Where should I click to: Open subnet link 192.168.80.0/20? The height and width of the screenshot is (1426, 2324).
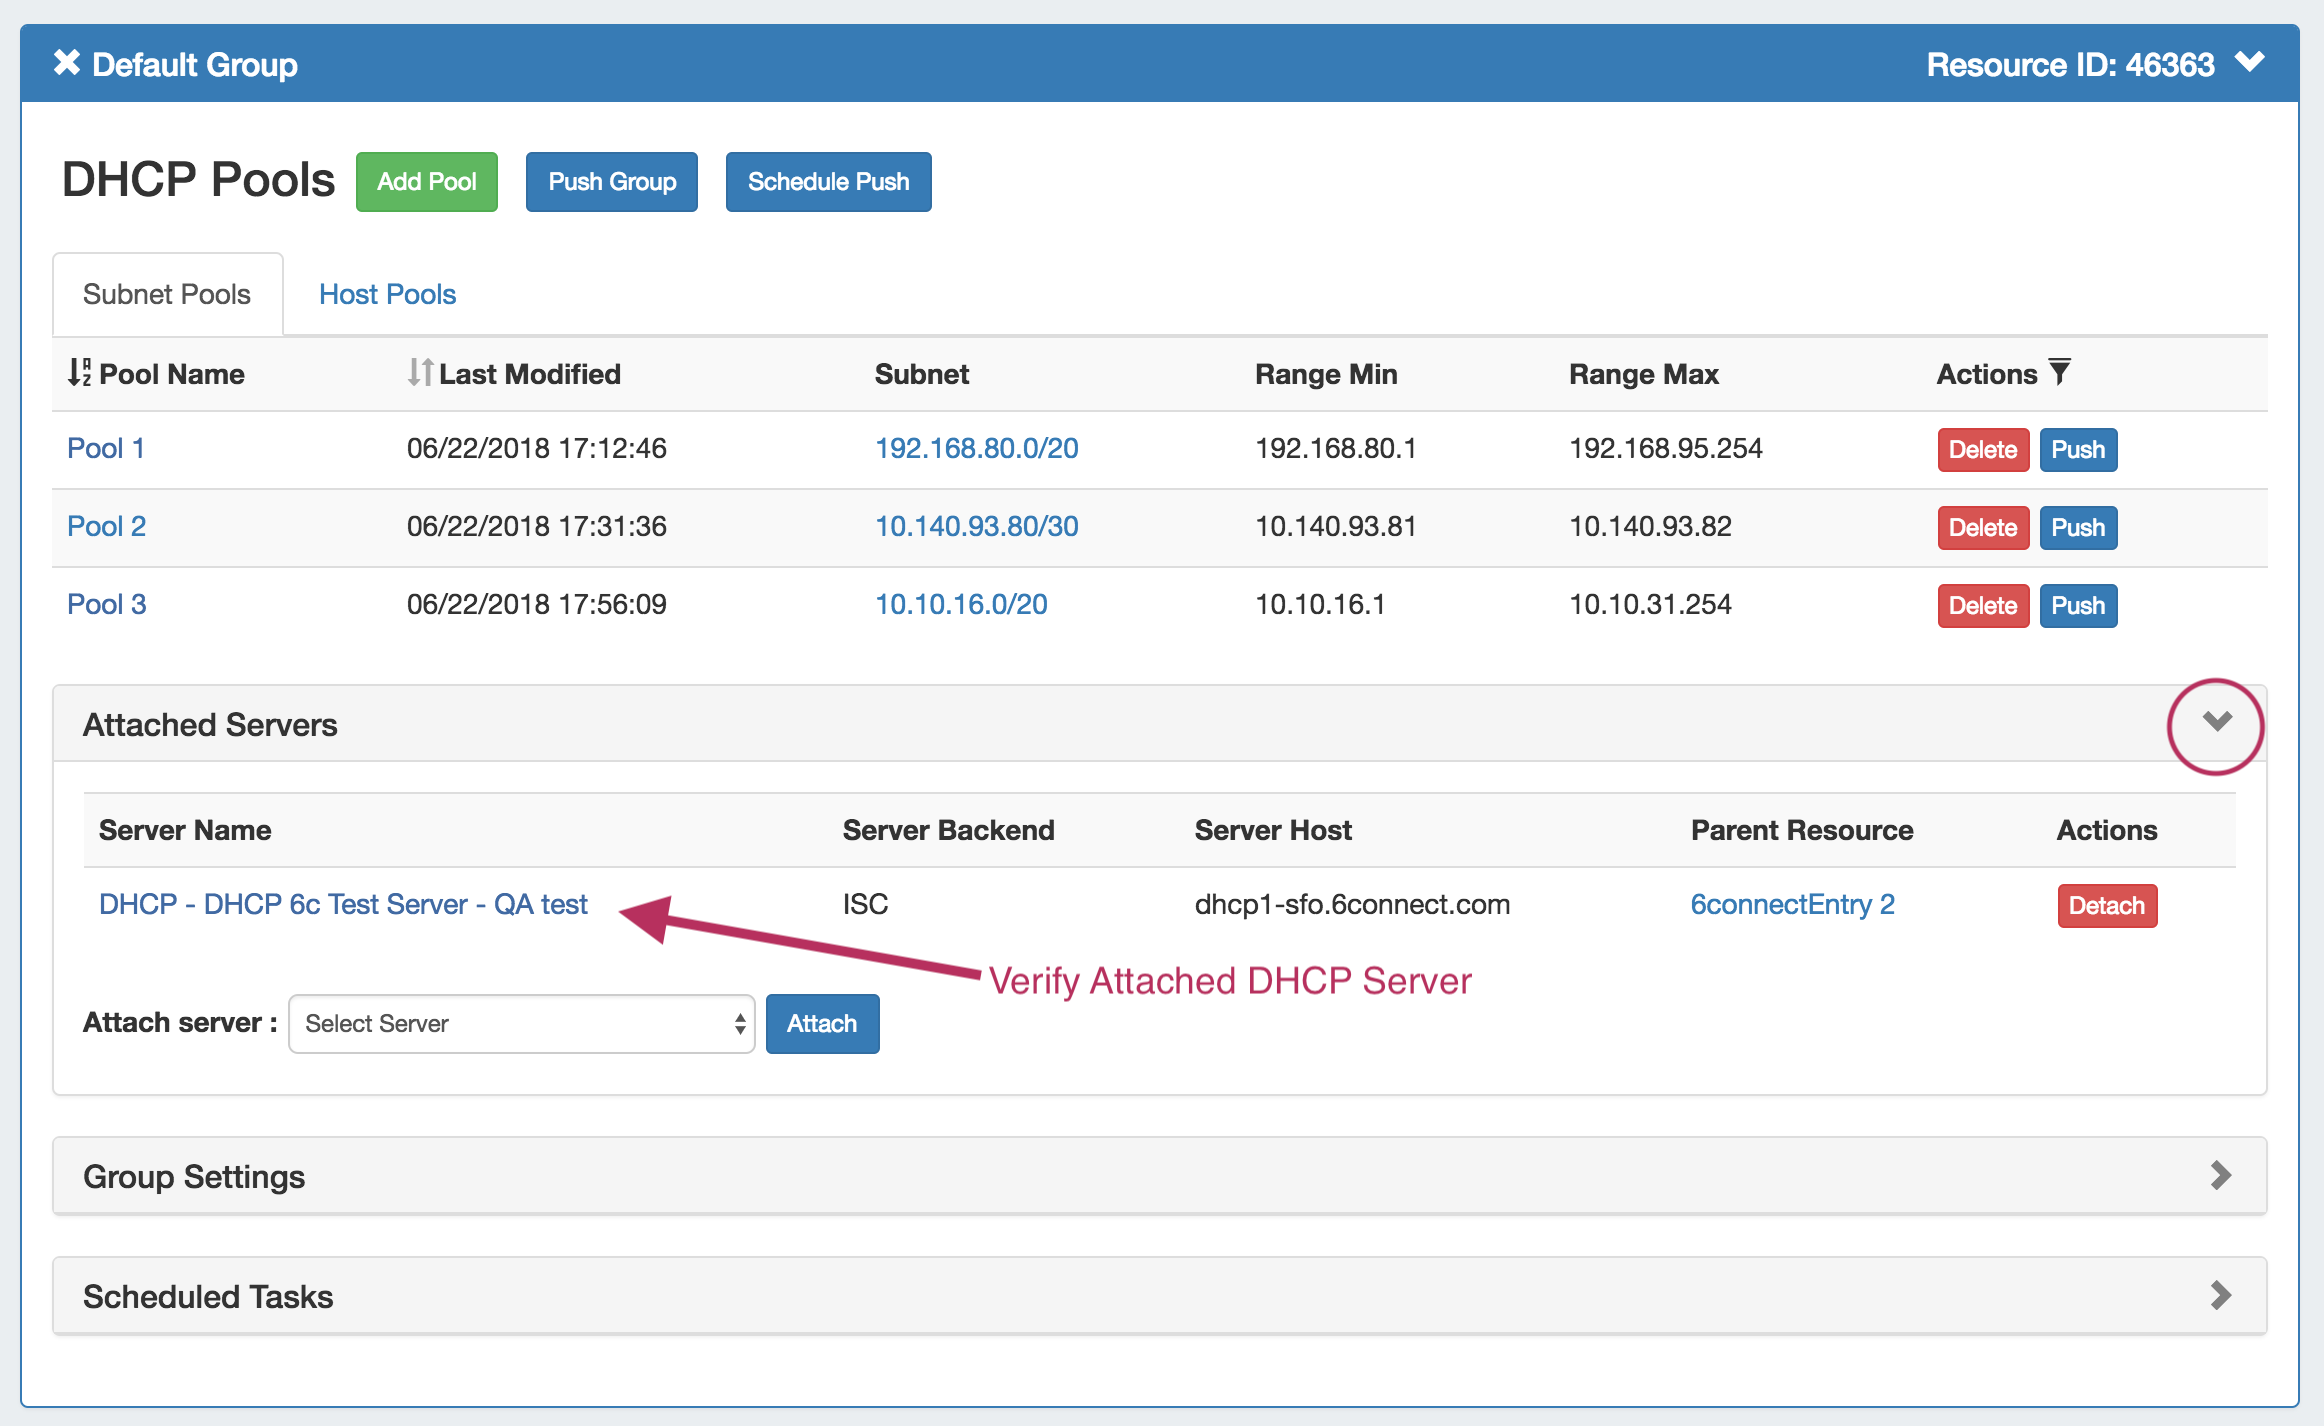tap(976, 448)
